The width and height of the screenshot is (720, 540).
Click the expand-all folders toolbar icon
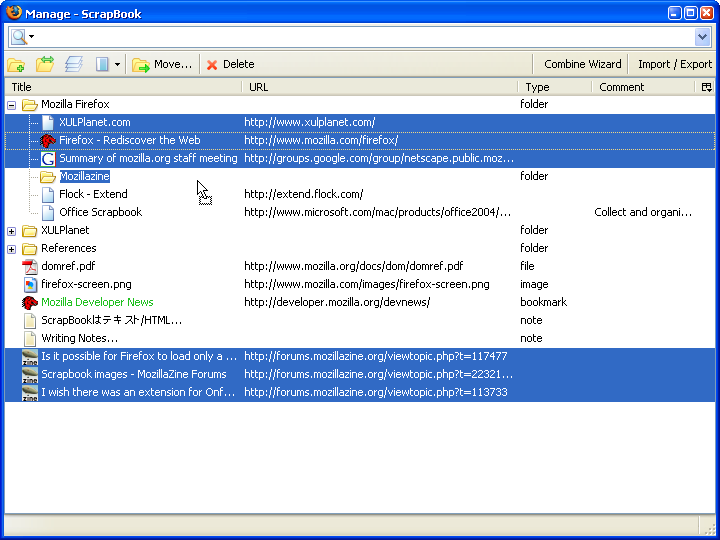pos(45,64)
